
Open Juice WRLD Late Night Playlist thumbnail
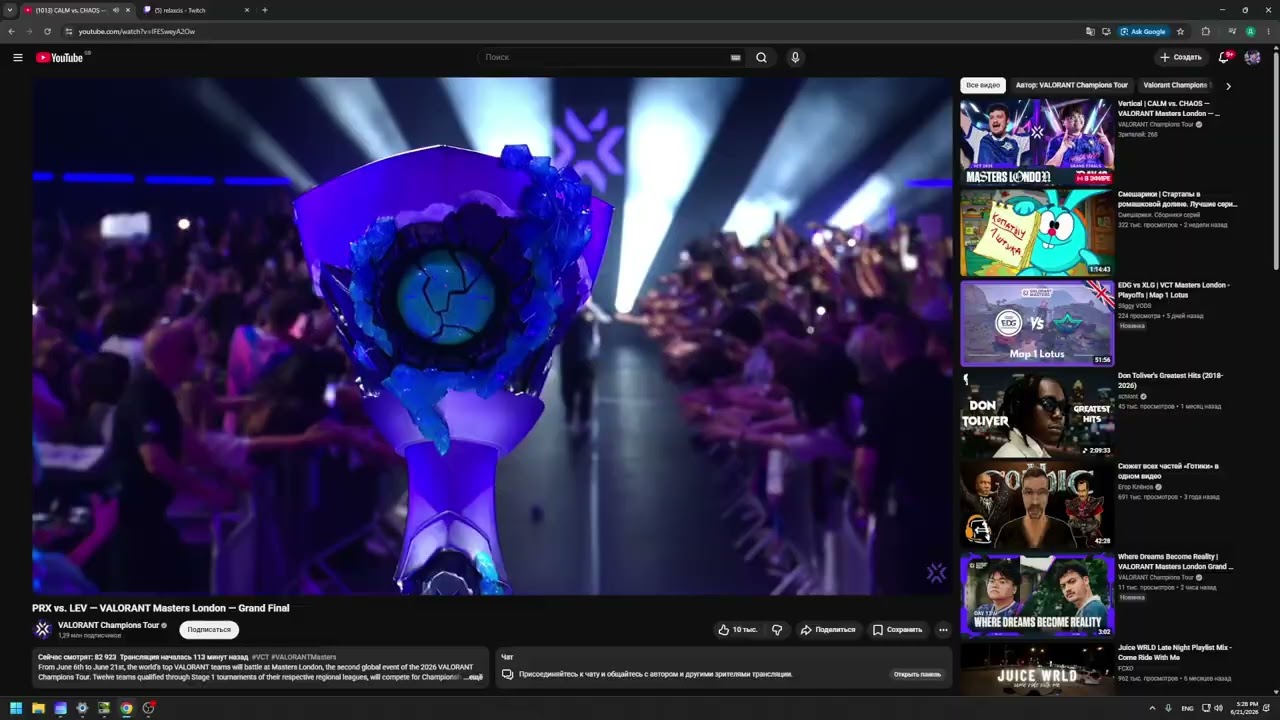point(1037,669)
